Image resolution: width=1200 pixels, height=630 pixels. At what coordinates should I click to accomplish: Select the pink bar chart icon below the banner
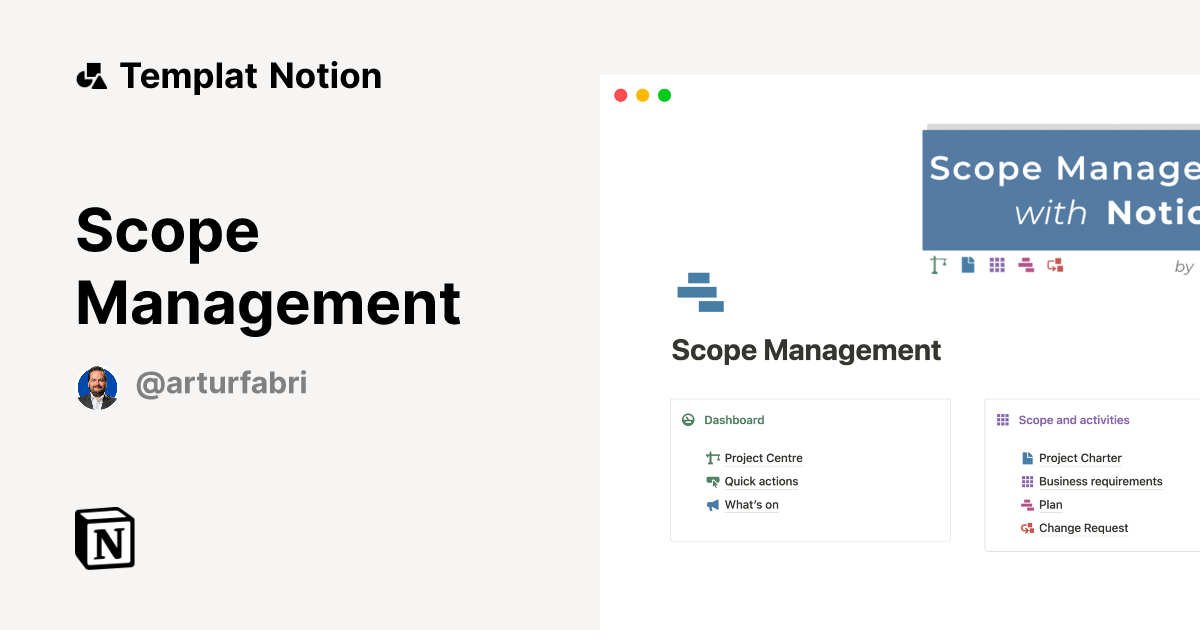[x=1026, y=265]
